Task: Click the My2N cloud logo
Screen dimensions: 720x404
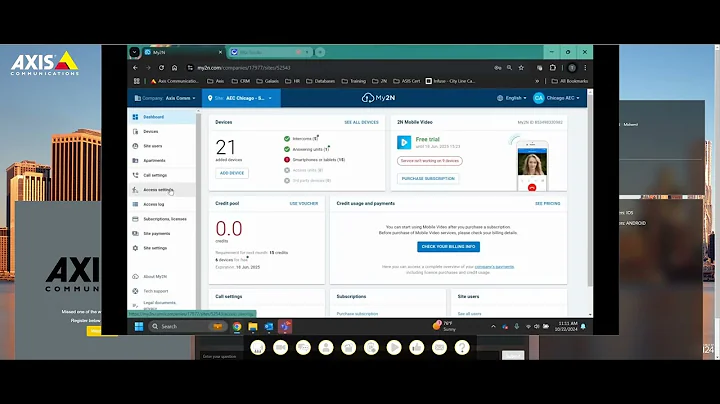Action: point(378,98)
